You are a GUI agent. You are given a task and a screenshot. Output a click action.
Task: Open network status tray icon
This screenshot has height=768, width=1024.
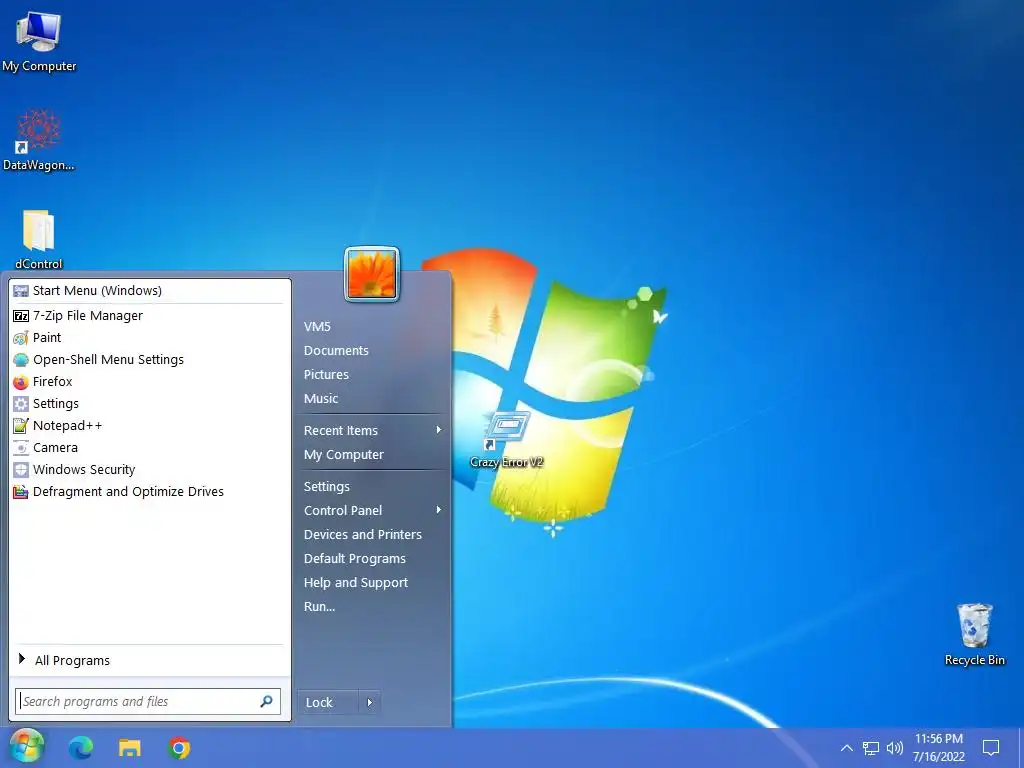click(871, 748)
